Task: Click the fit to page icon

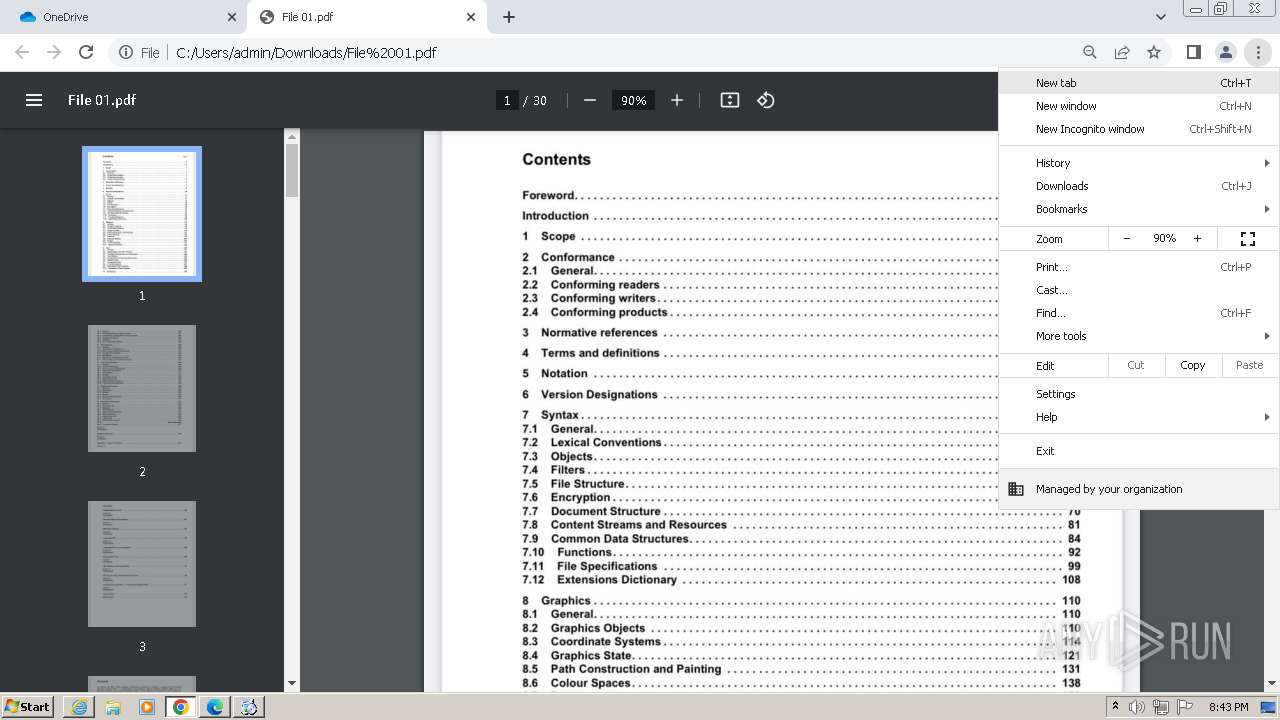Action: pos(730,100)
